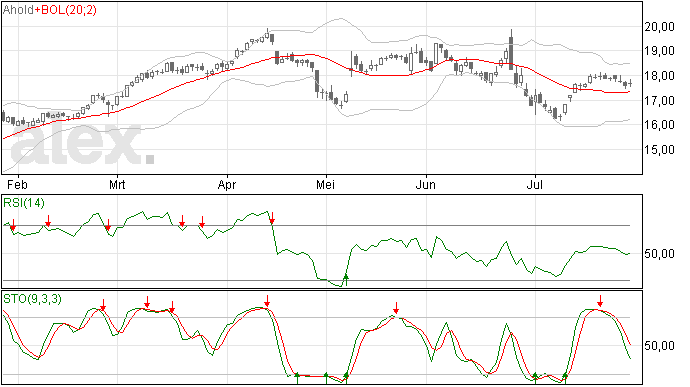Click the rightmost red sell arrow in STO panel
Screen dimensions: 690x387
[600, 301]
